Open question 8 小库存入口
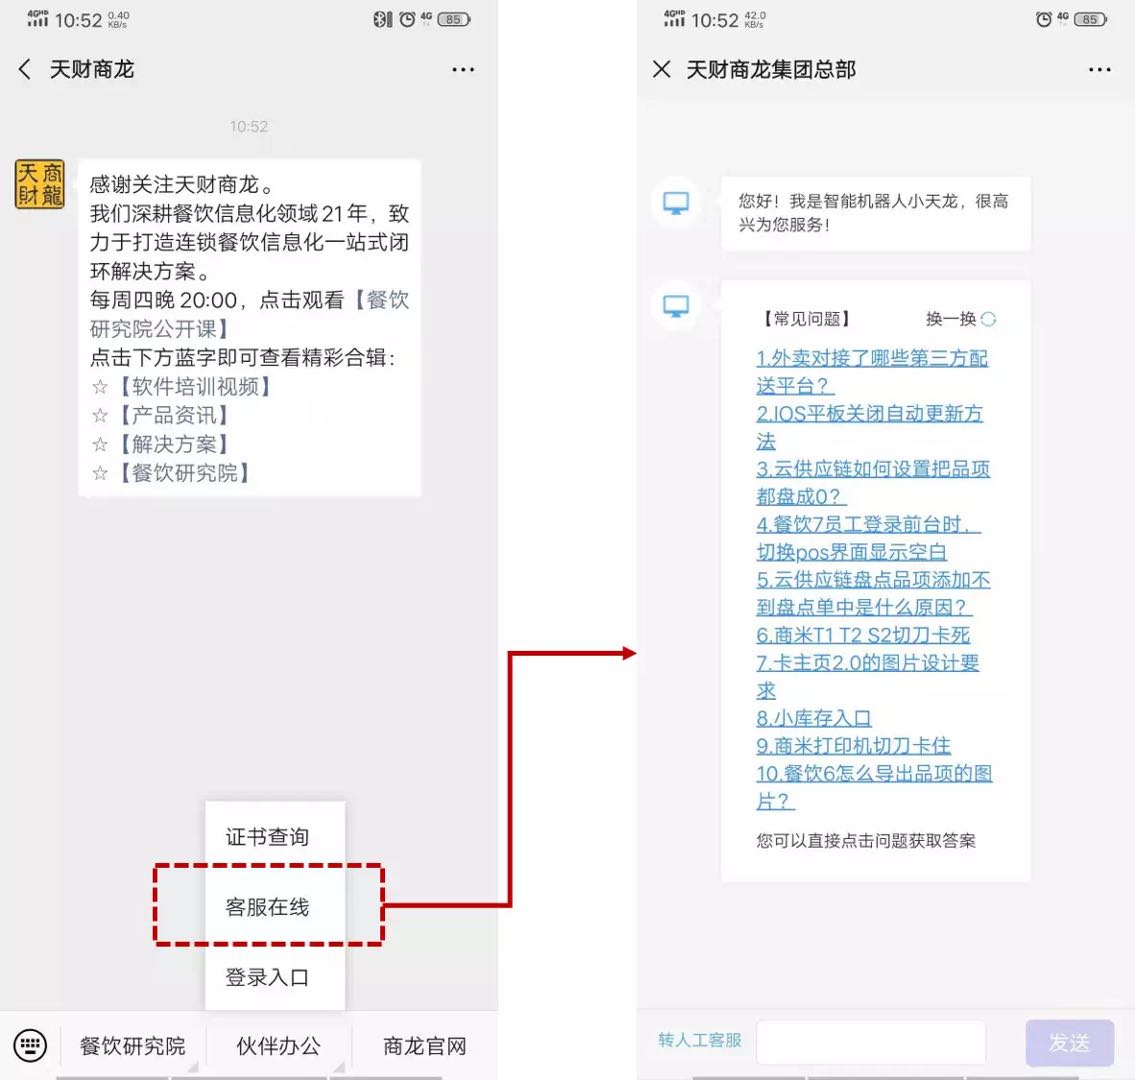Screen dimensions: 1135x1080 tap(814, 718)
